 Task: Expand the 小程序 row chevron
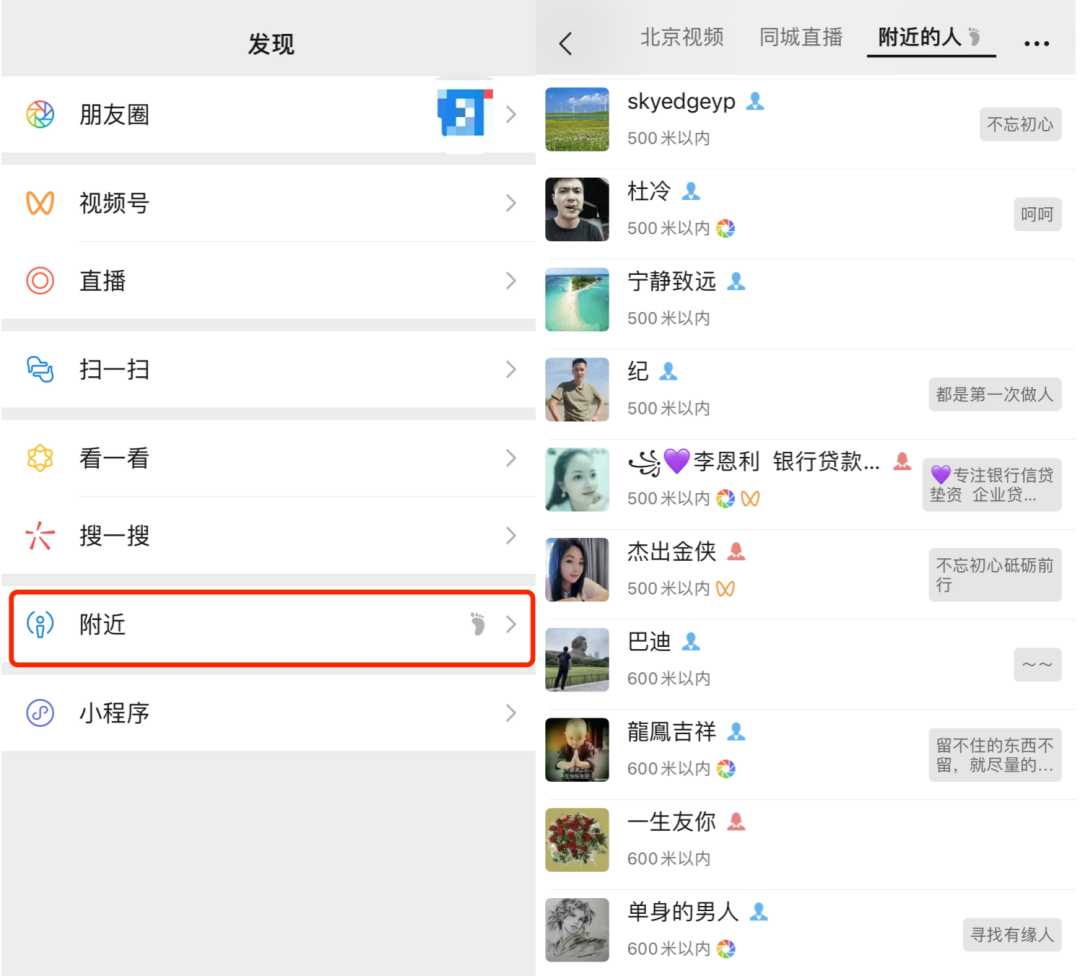[511, 713]
